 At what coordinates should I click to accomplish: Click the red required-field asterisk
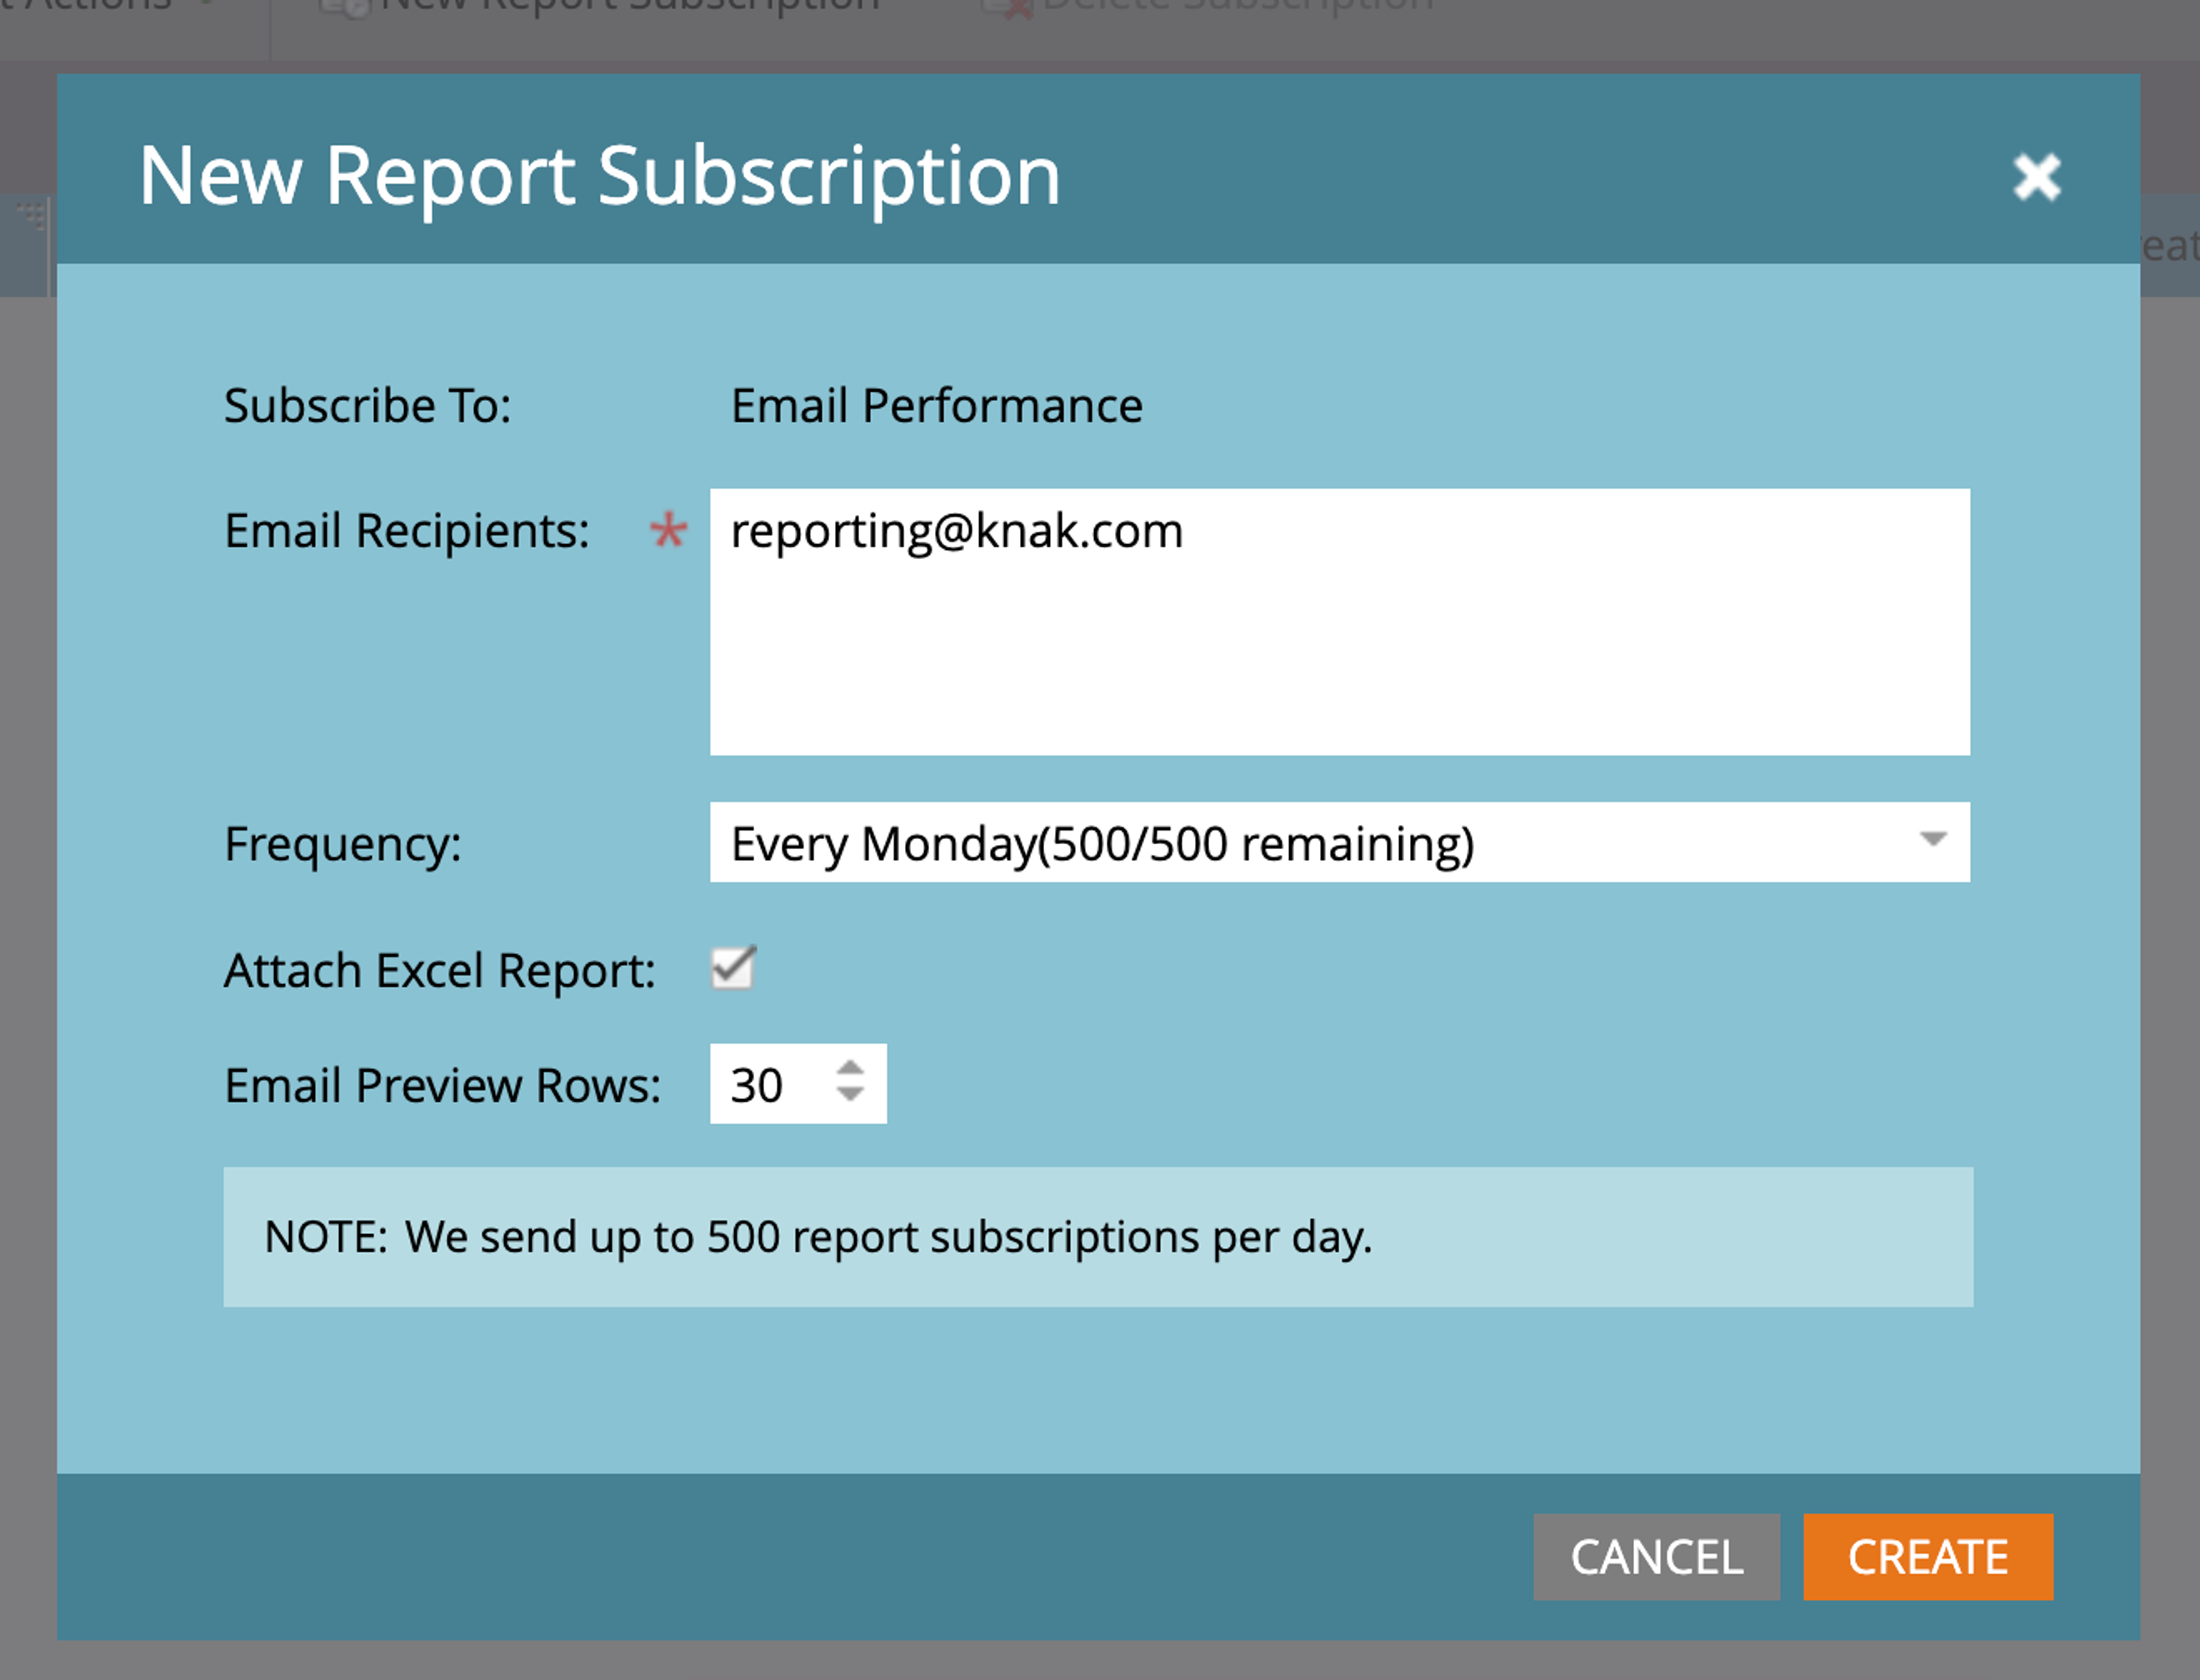click(x=668, y=530)
